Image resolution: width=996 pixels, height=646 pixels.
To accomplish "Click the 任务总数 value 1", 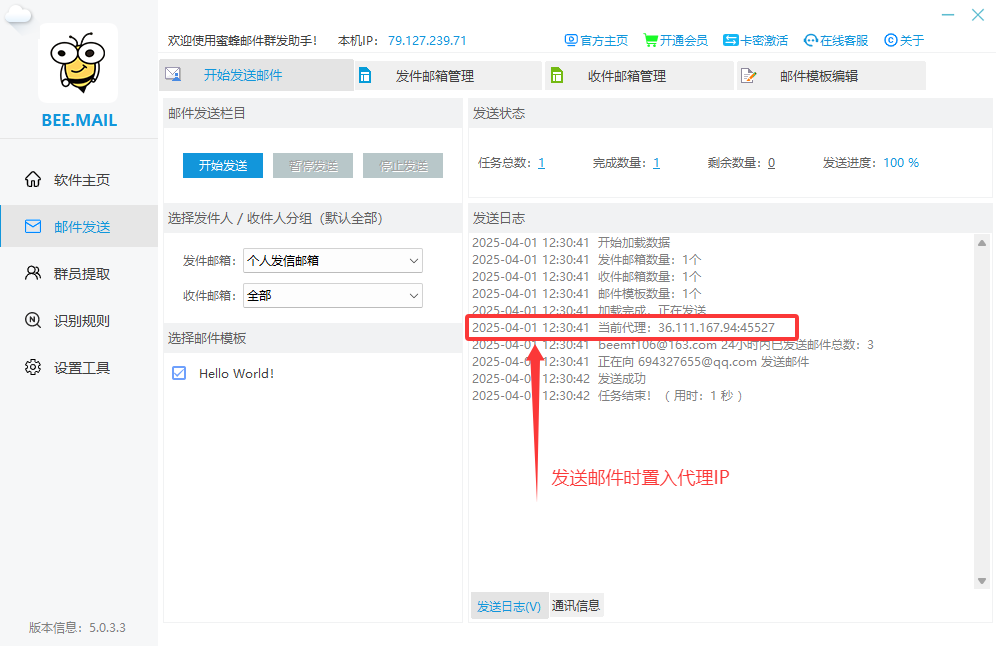I will pos(541,163).
